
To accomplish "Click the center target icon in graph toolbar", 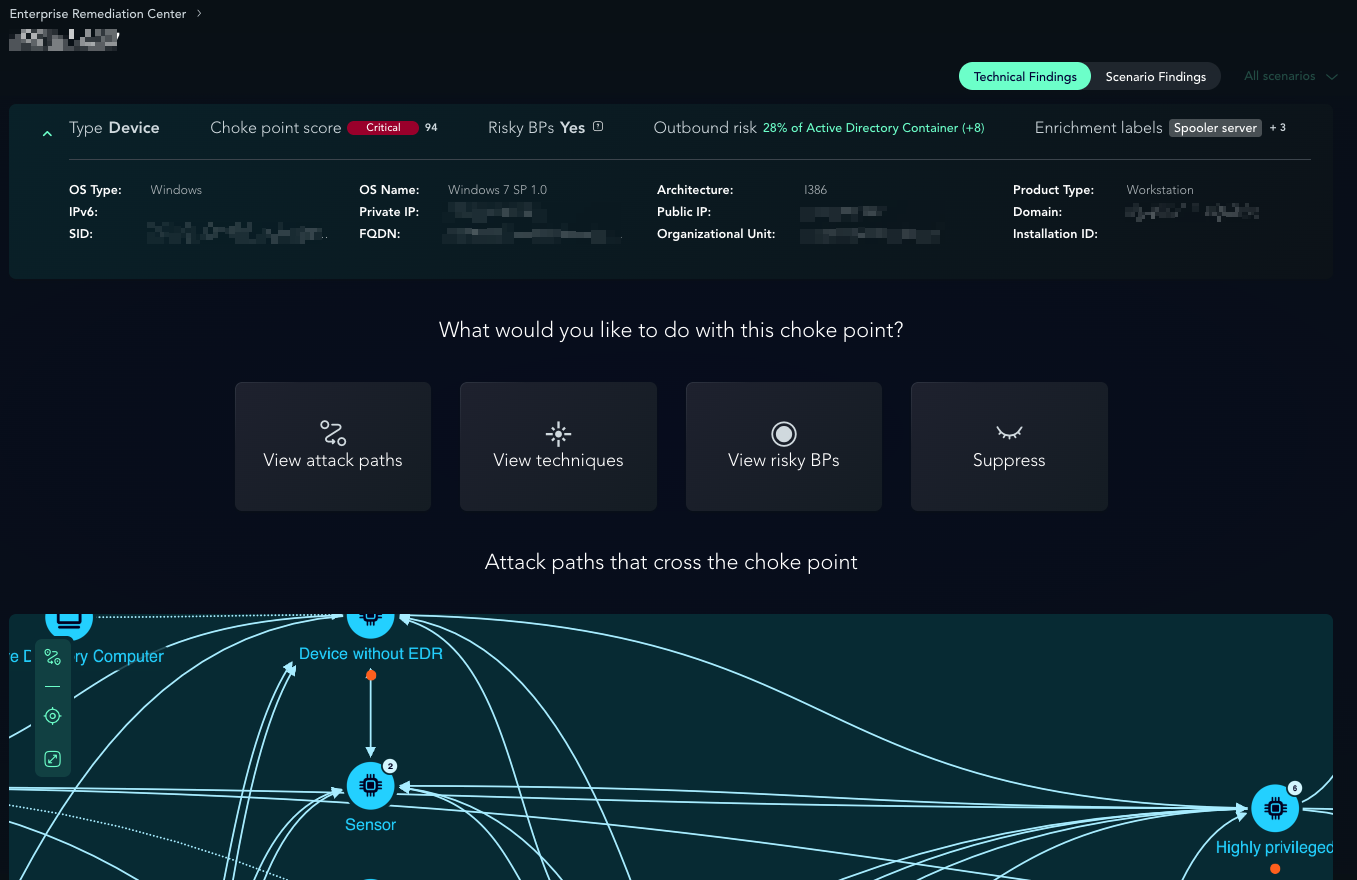I will 53,716.
